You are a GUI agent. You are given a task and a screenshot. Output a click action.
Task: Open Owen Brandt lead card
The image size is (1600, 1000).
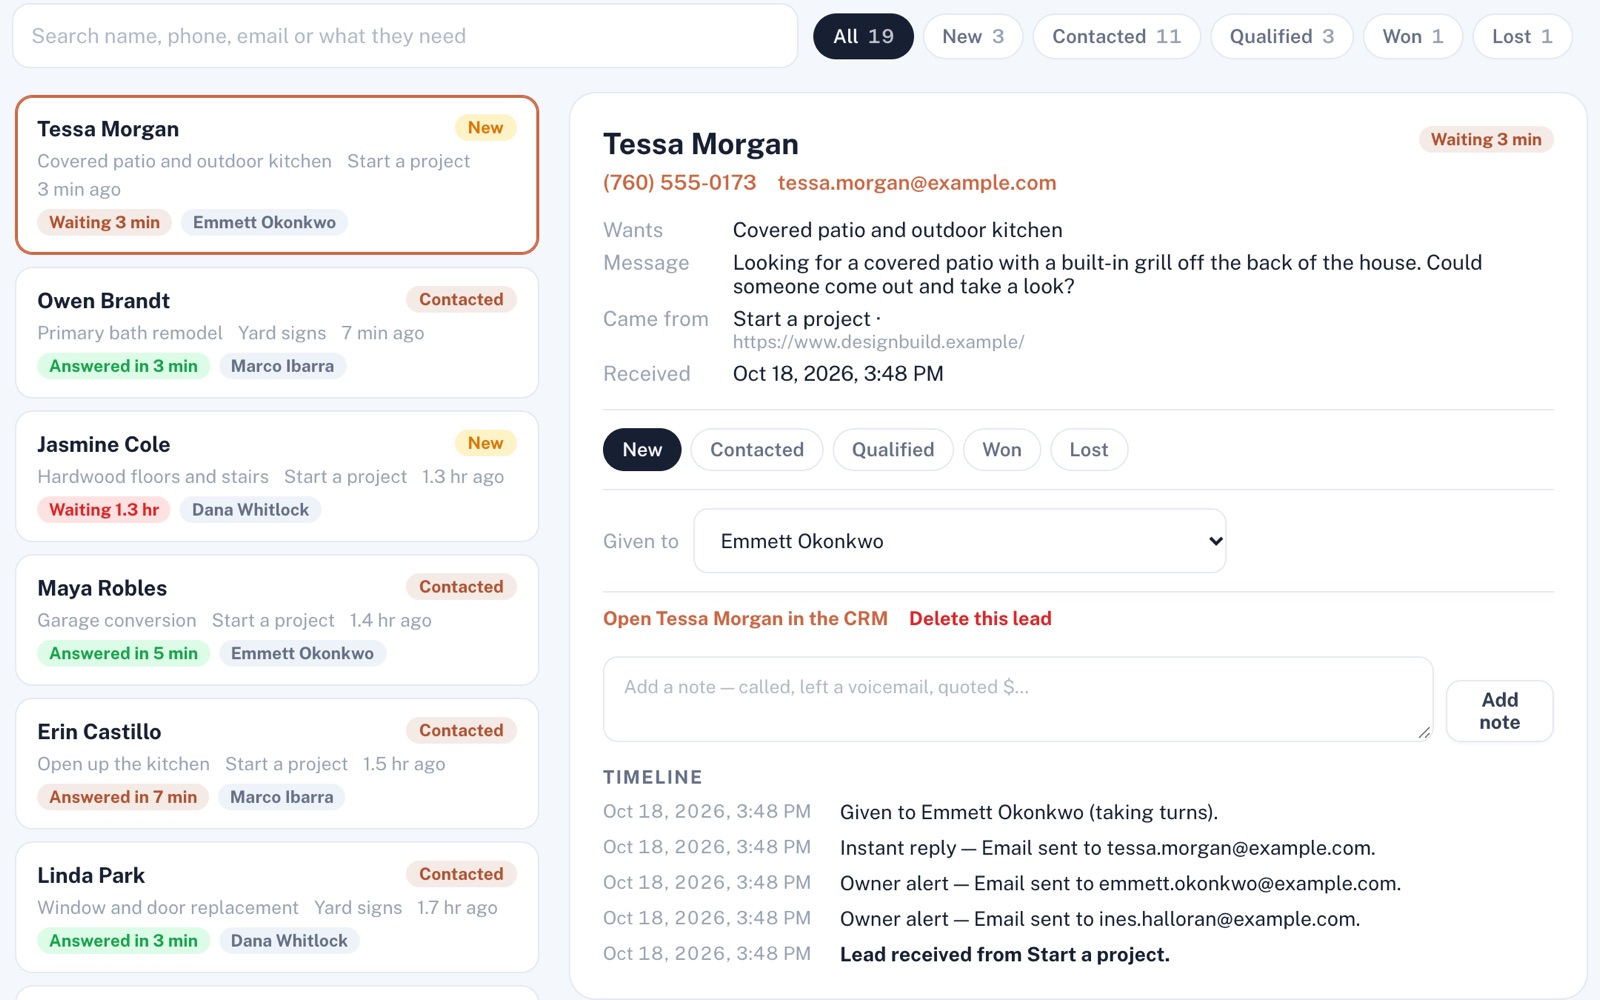[x=277, y=333]
